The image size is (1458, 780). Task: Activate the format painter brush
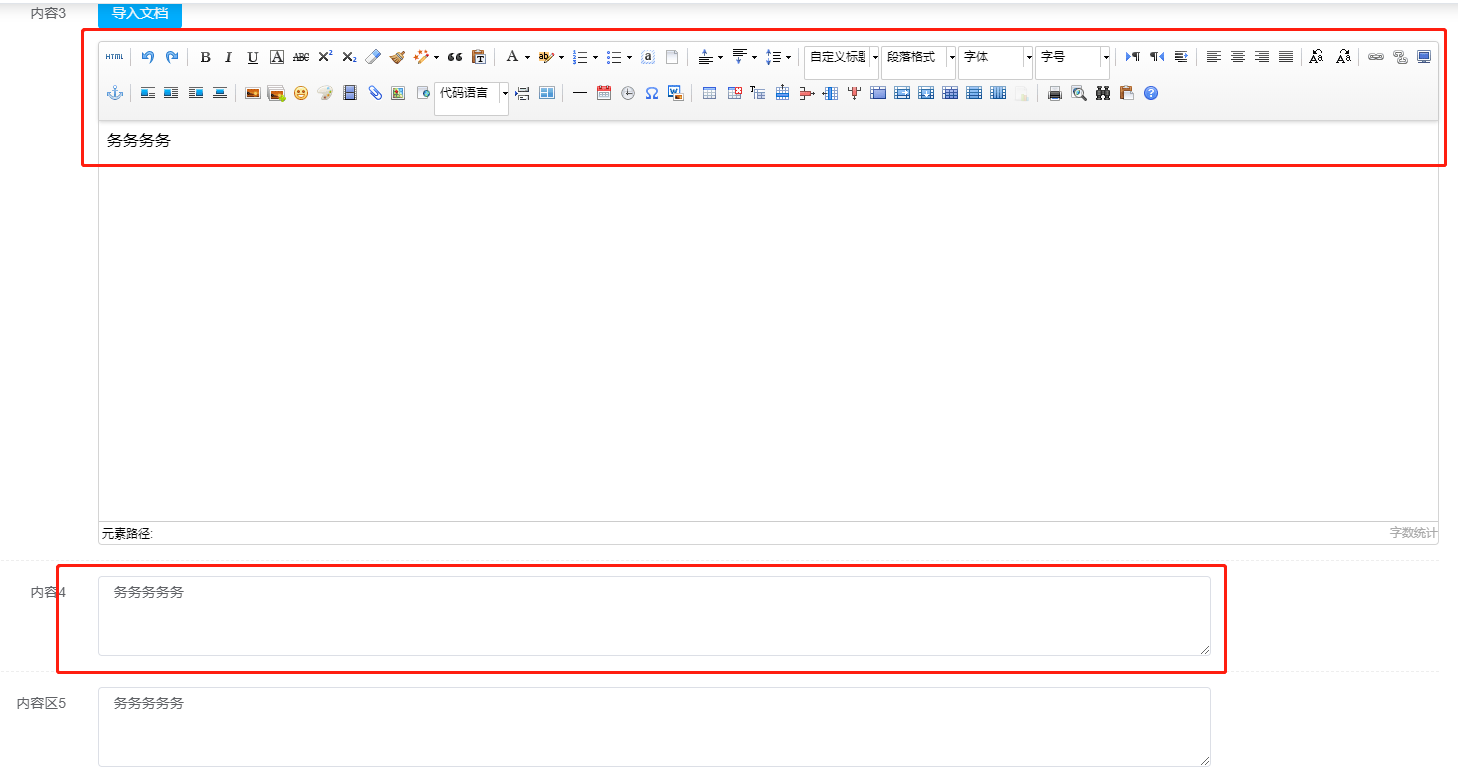(x=397, y=57)
